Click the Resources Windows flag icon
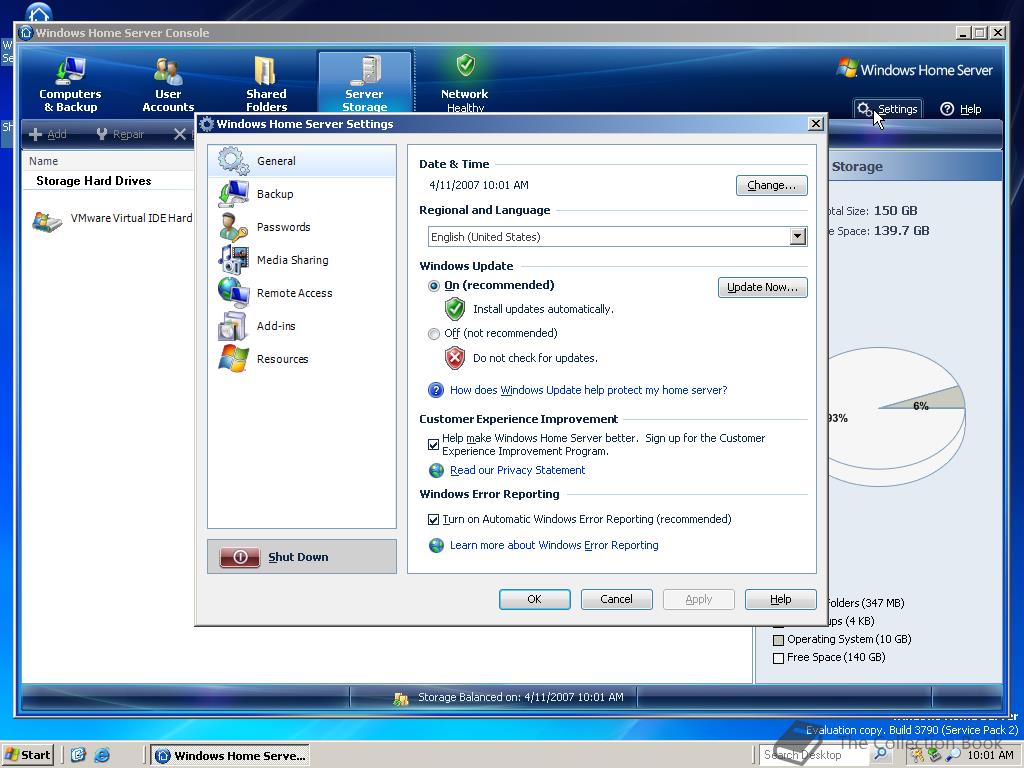Viewport: 1024px width, 768px height. point(233,359)
